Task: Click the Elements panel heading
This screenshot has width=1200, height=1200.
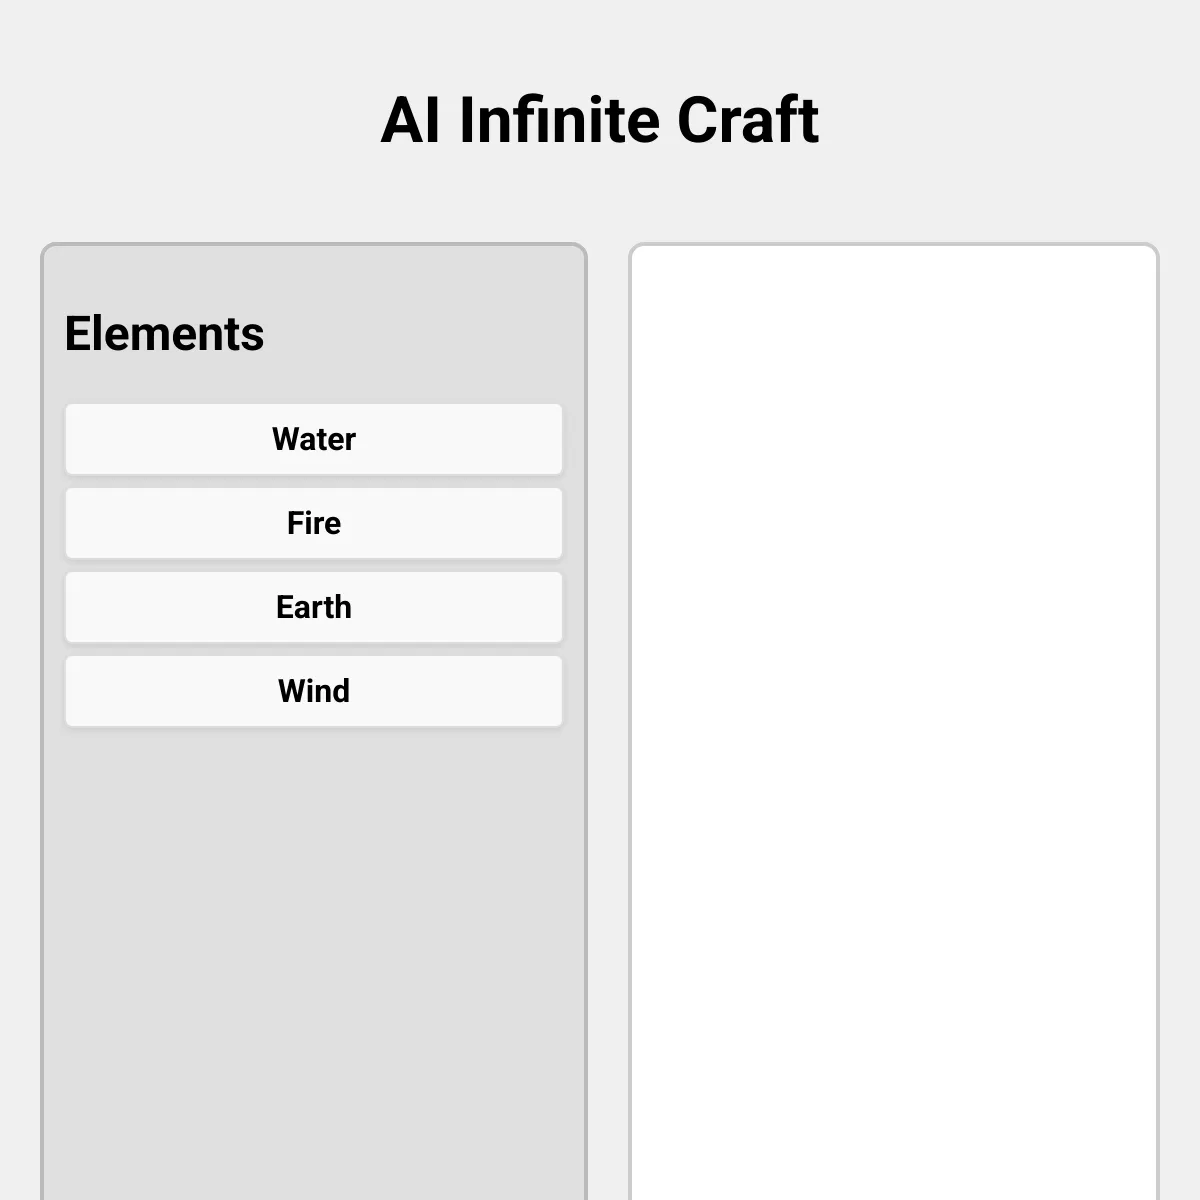Action: (x=164, y=334)
